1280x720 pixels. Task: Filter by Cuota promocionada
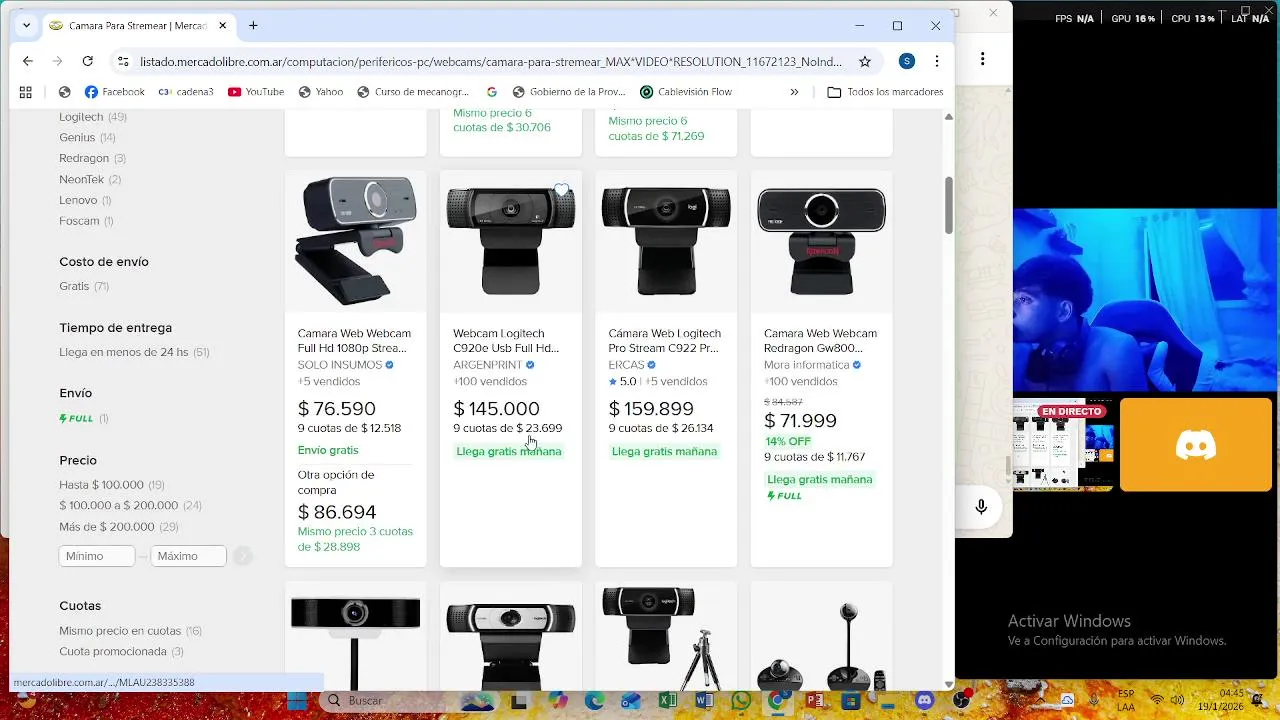coord(121,652)
